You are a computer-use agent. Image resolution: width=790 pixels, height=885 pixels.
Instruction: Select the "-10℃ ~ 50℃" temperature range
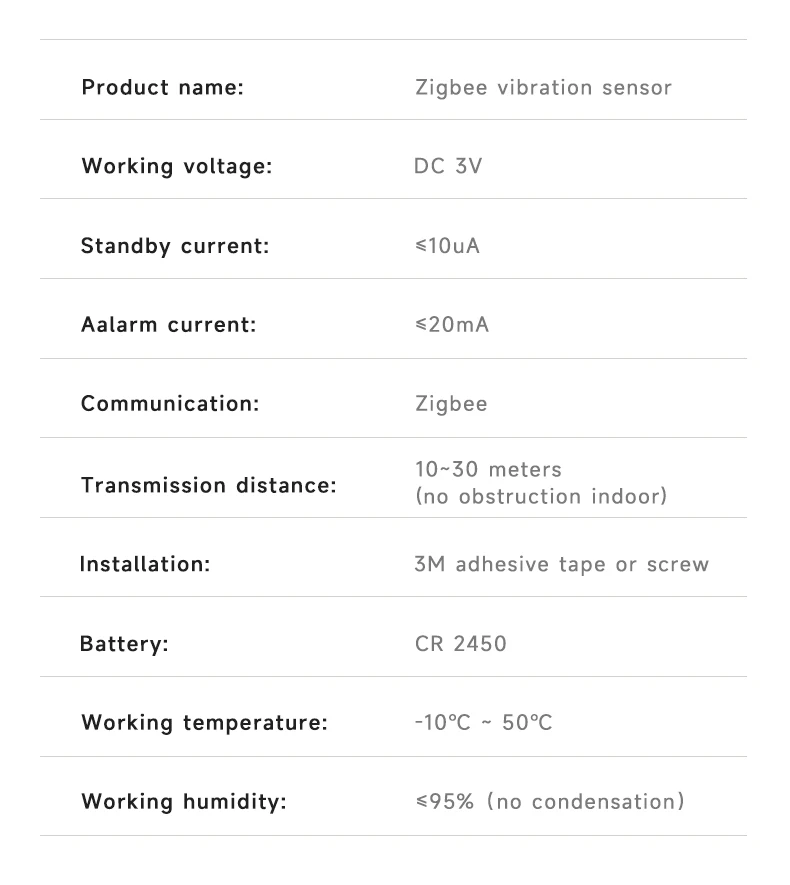click(483, 722)
